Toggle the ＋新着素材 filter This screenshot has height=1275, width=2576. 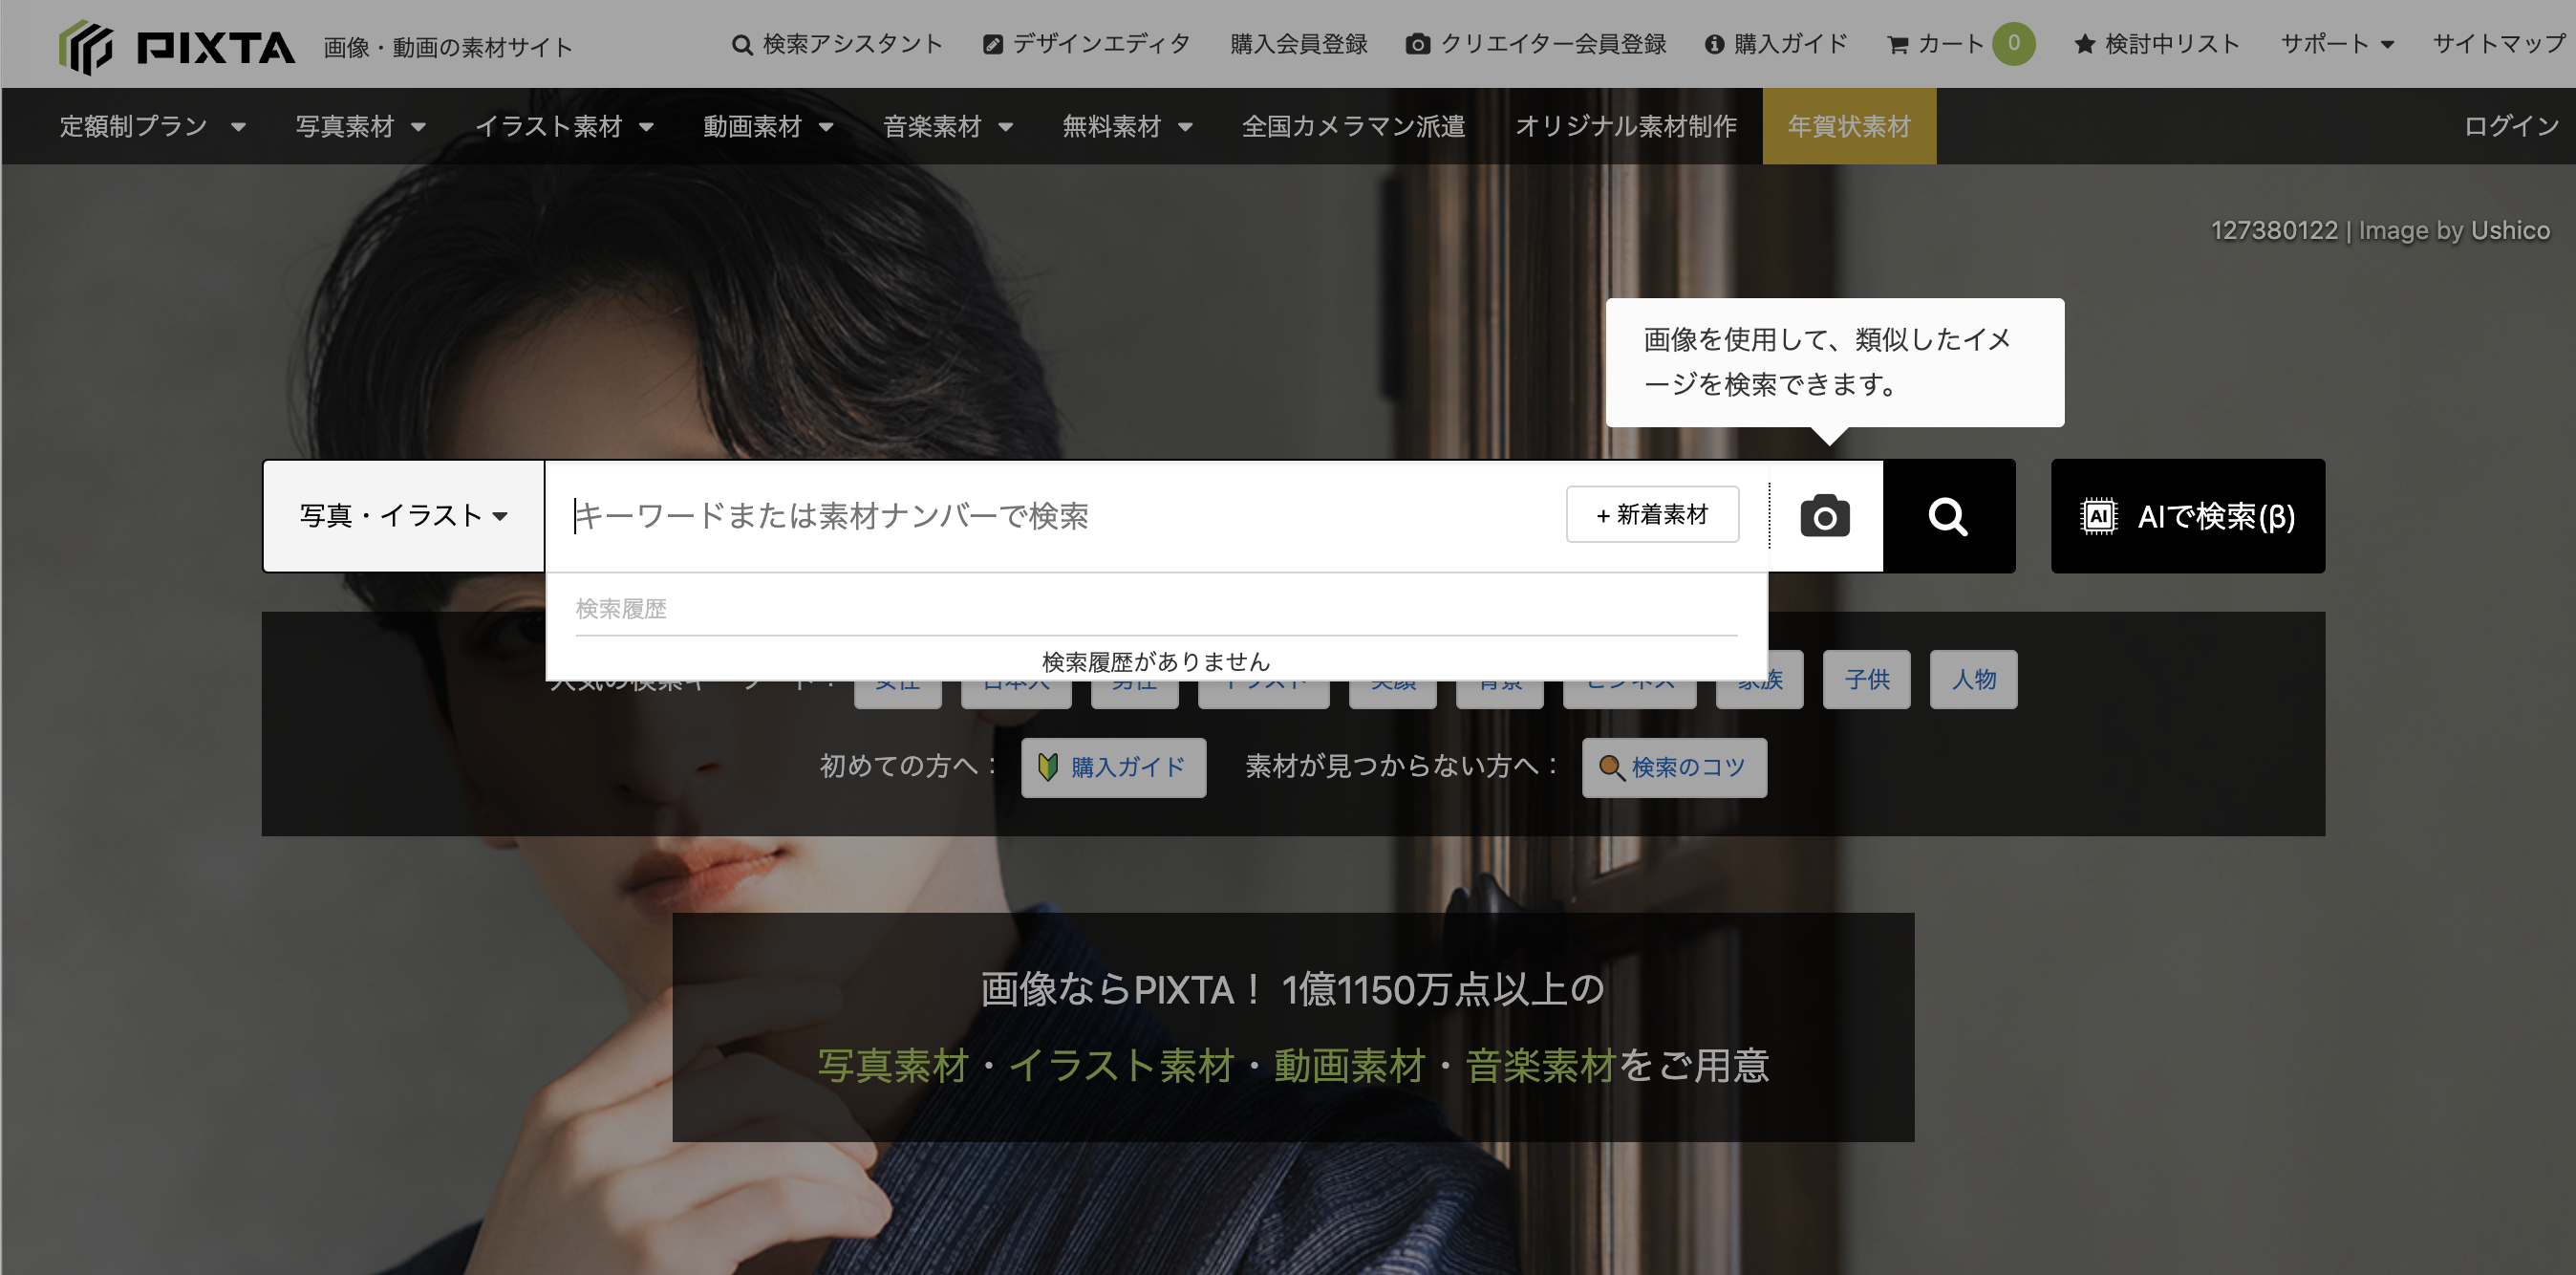pyautogui.click(x=1652, y=515)
